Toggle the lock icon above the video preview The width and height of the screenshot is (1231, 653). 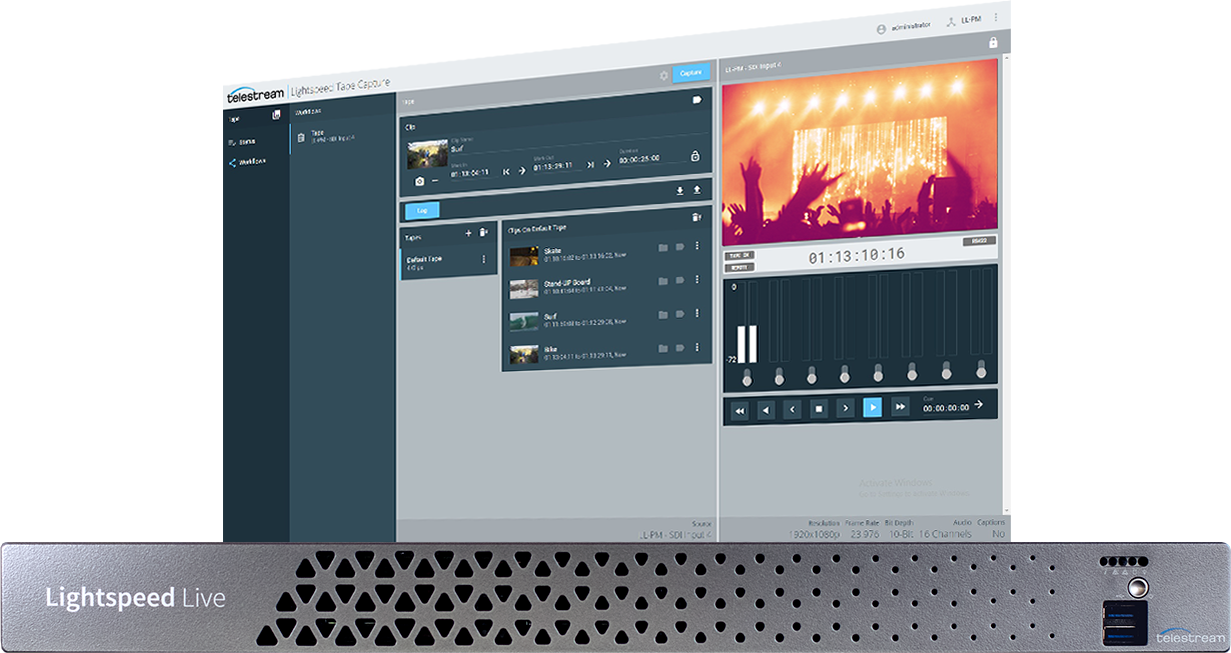[x=993, y=42]
